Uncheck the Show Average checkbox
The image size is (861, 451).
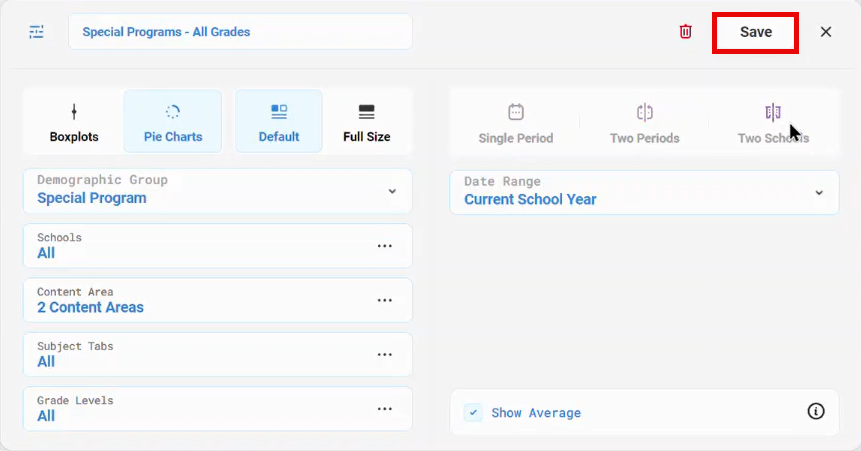coord(473,412)
